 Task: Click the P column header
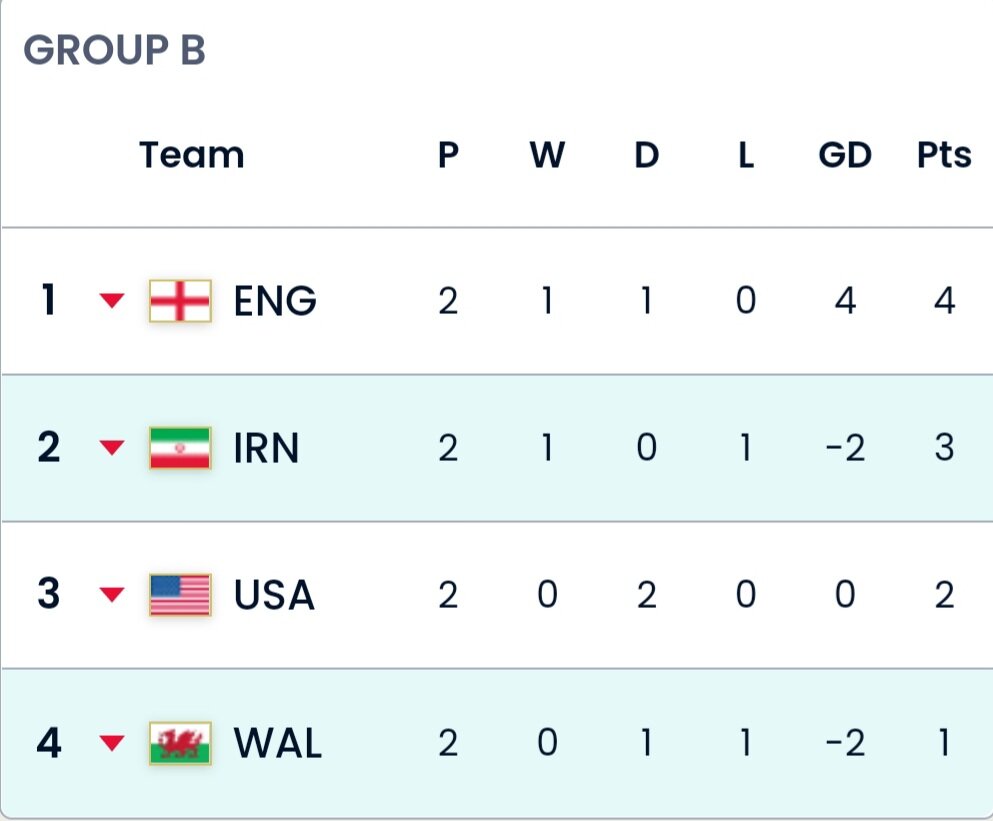(448, 156)
